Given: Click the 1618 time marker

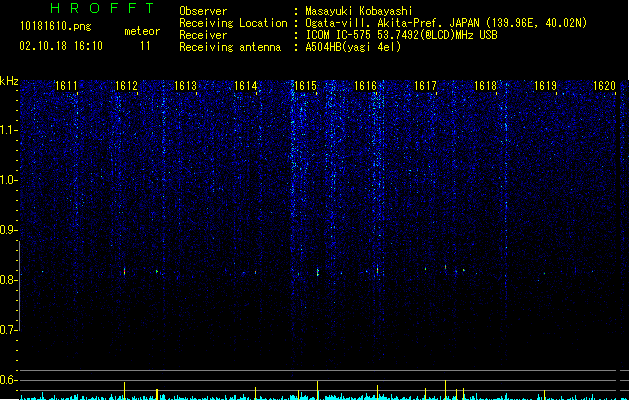Looking at the screenshot, I should 485,86.
